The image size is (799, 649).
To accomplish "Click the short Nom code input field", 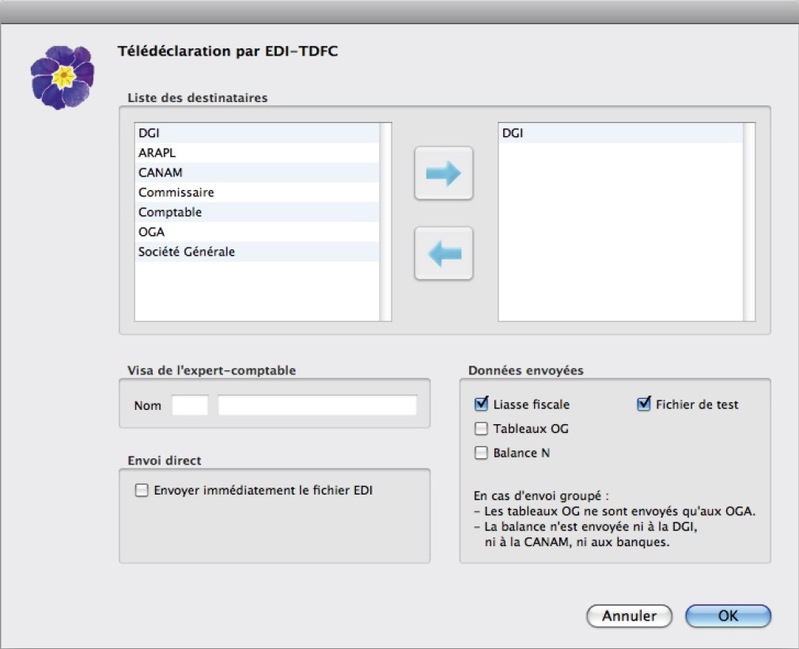I will tap(190, 405).
